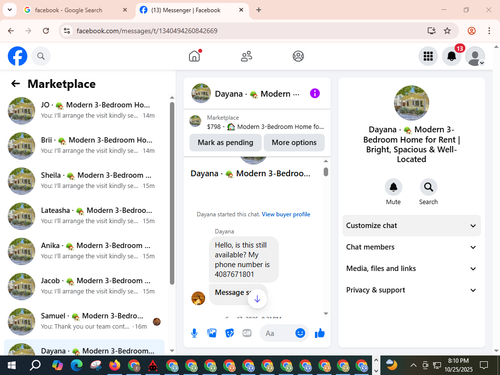The width and height of the screenshot is (500, 375).
Task: Open Lateasha conversation in Marketplace list
Action: point(85,216)
